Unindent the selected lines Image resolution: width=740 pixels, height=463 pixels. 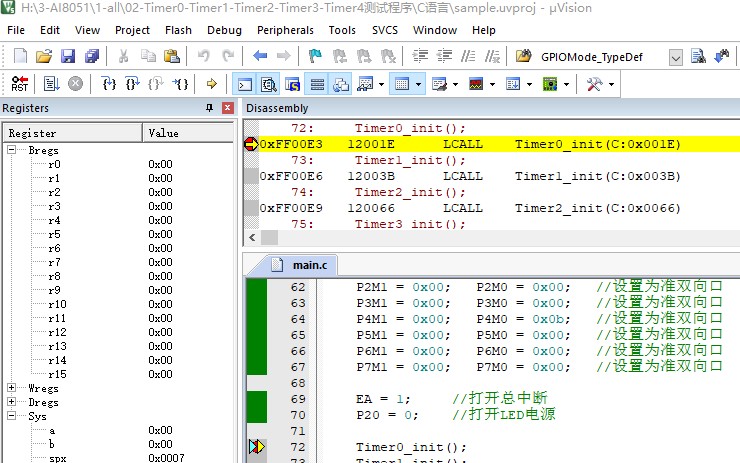pyautogui.click(x=444, y=56)
